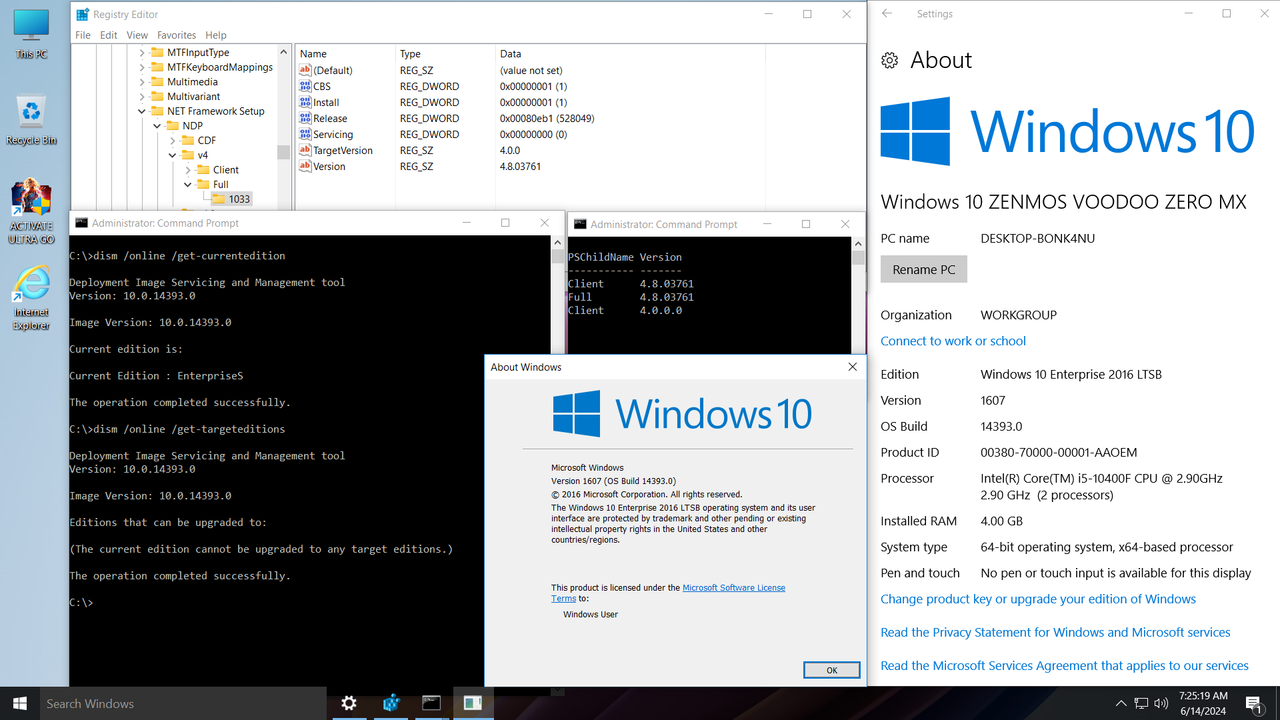The image size is (1280, 720).
Task: Open Registry Editor File menu
Action: 83,35
